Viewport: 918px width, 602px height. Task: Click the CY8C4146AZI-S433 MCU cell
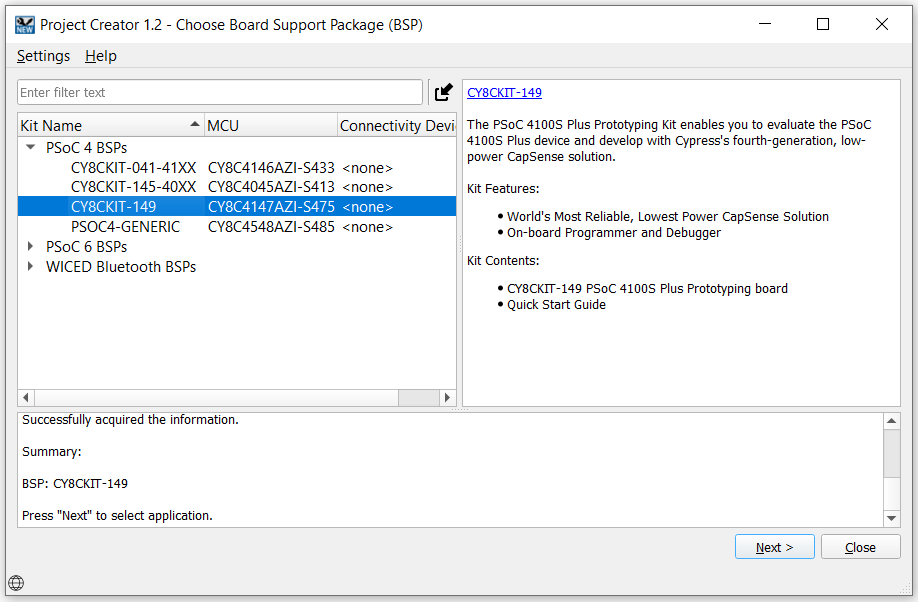(271, 168)
